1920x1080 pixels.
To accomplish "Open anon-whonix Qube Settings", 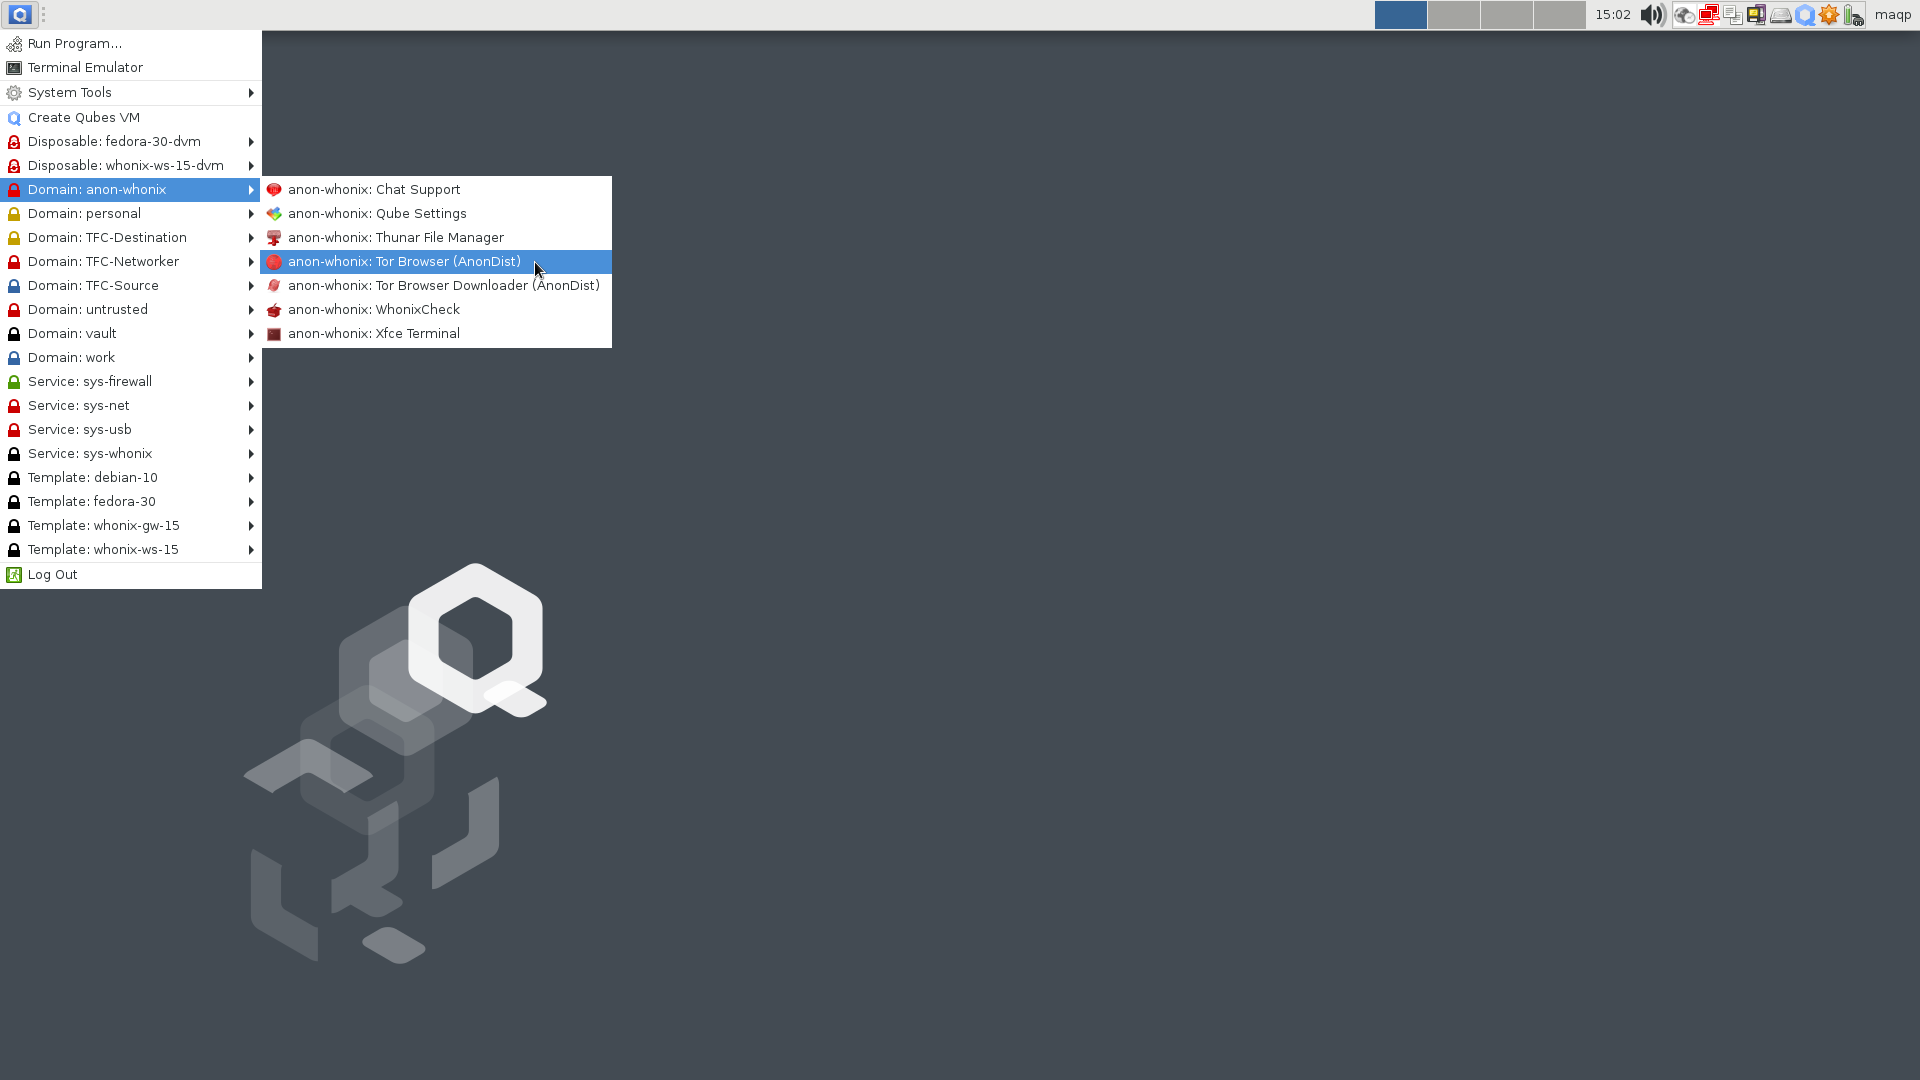I will pyautogui.click(x=377, y=214).
